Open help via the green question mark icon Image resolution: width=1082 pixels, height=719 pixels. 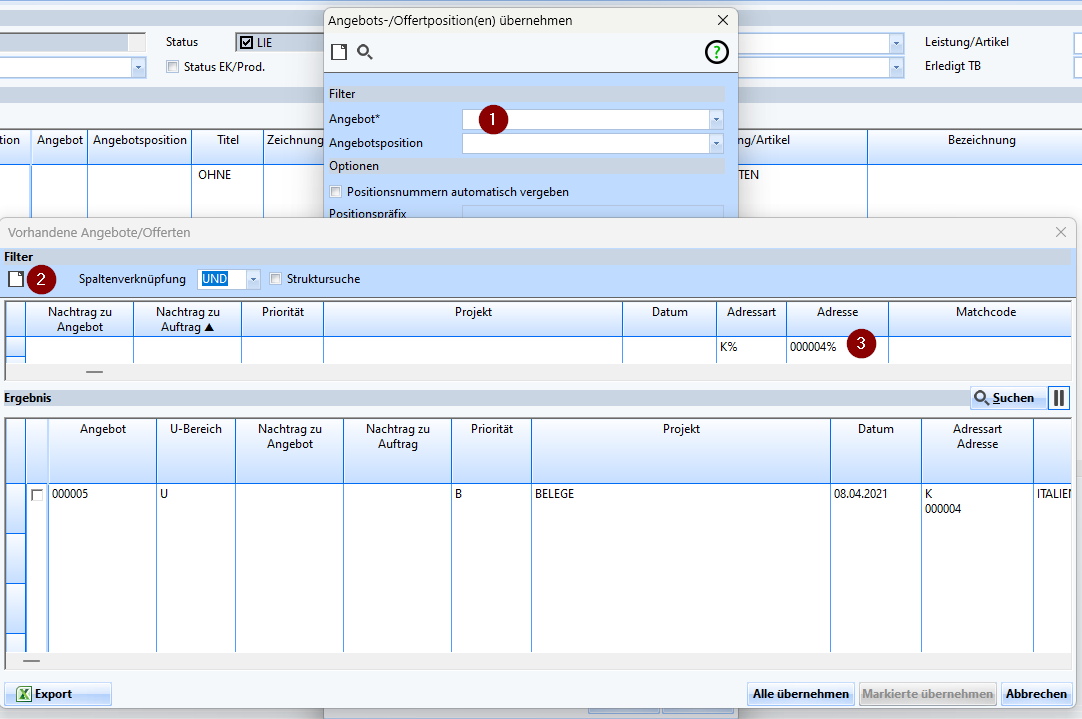(x=717, y=53)
